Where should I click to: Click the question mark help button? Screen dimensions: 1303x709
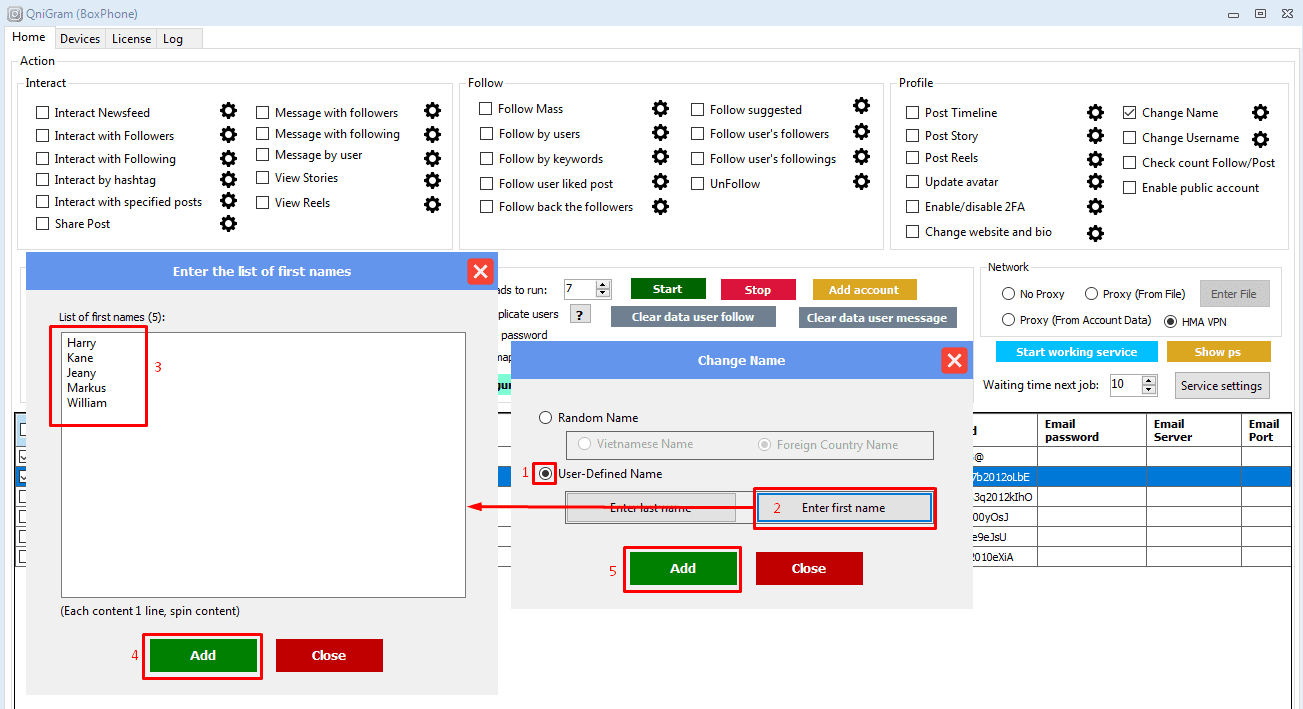579,314
